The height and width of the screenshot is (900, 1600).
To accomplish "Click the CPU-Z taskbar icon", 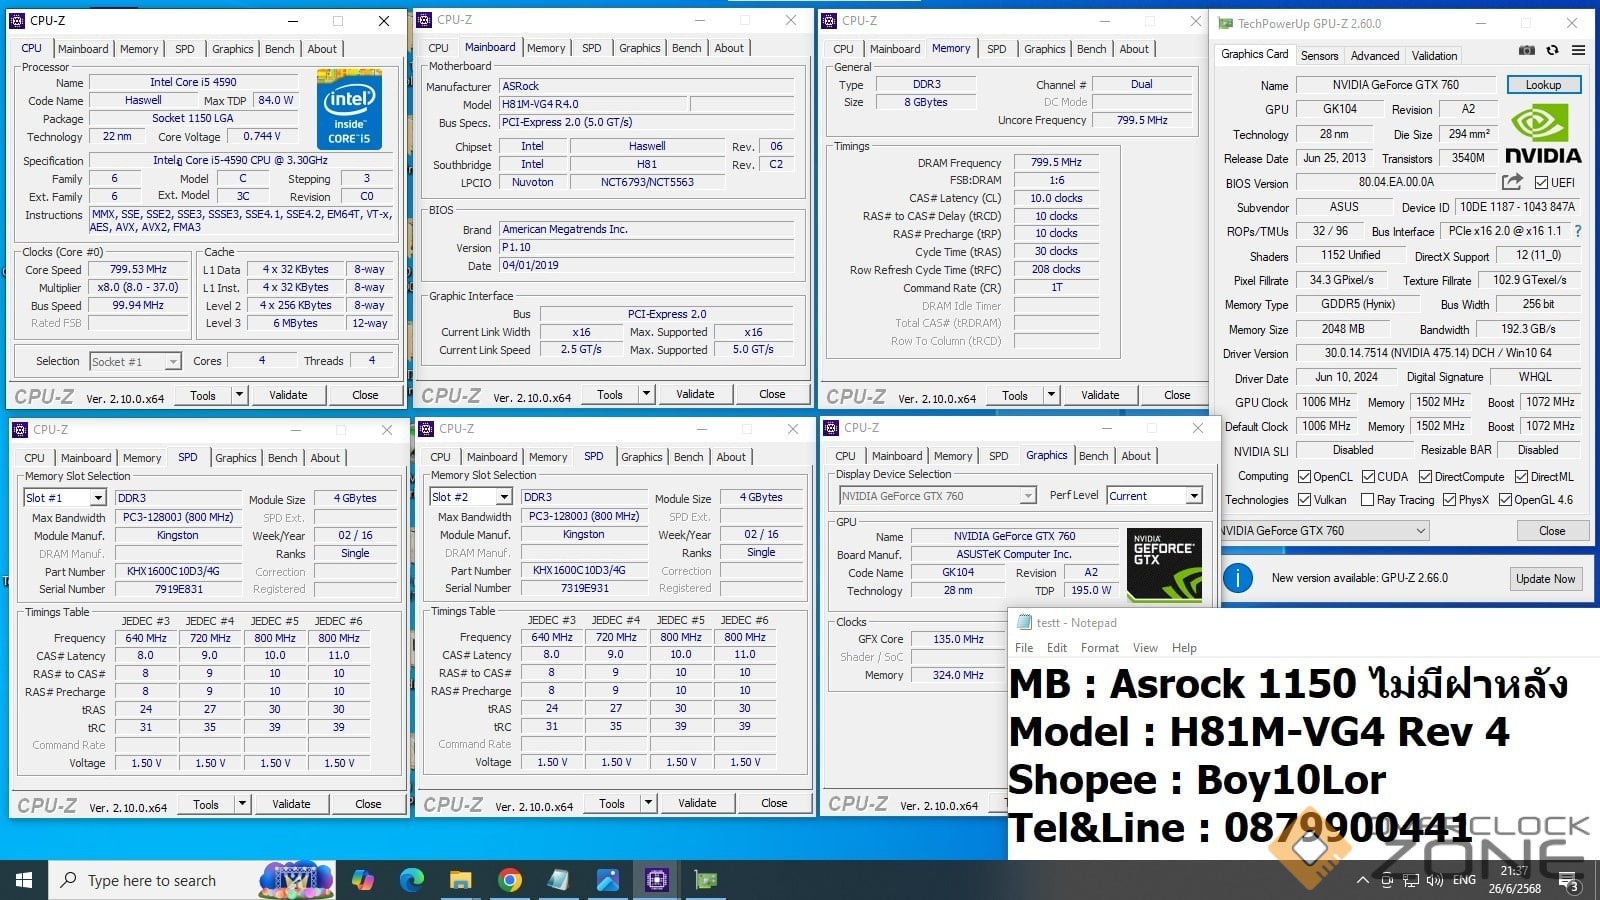I will pos(657,880).
